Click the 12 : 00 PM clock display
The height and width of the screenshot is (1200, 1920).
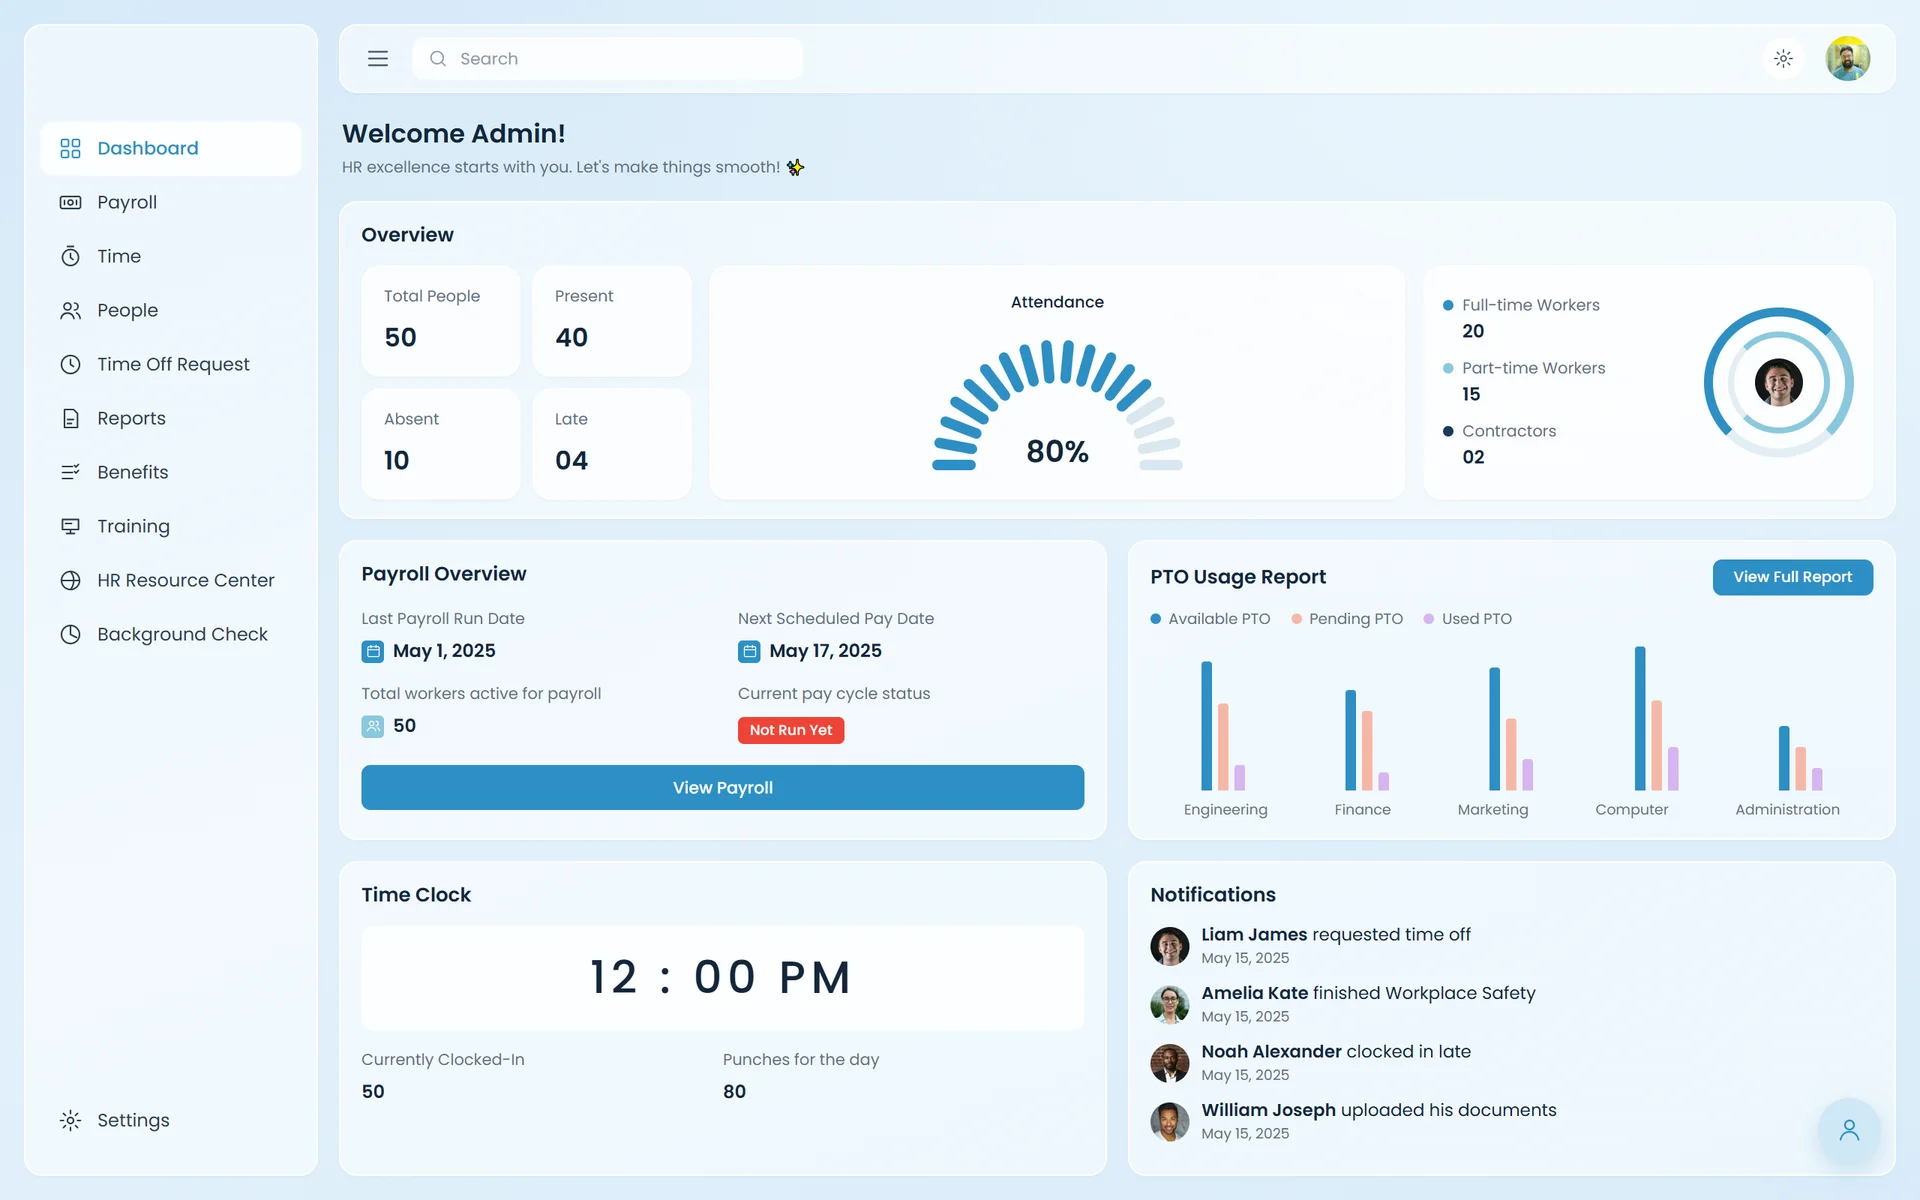[x=722, y=977]
